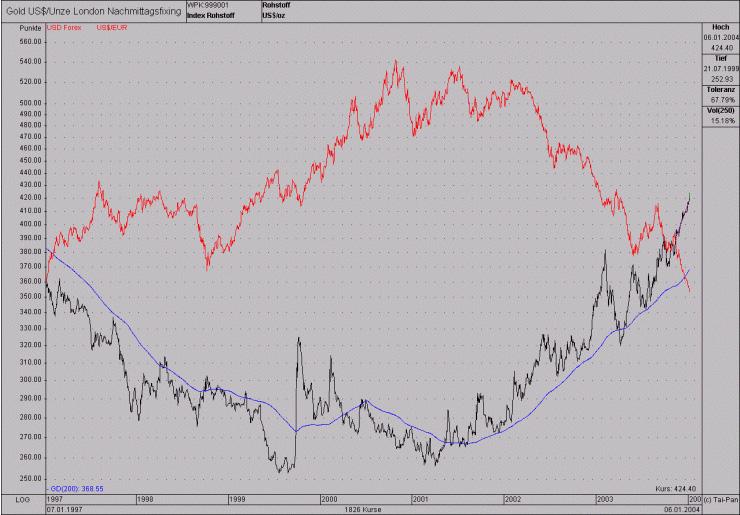Click the GD(200) moving average label

pos(76,489)
